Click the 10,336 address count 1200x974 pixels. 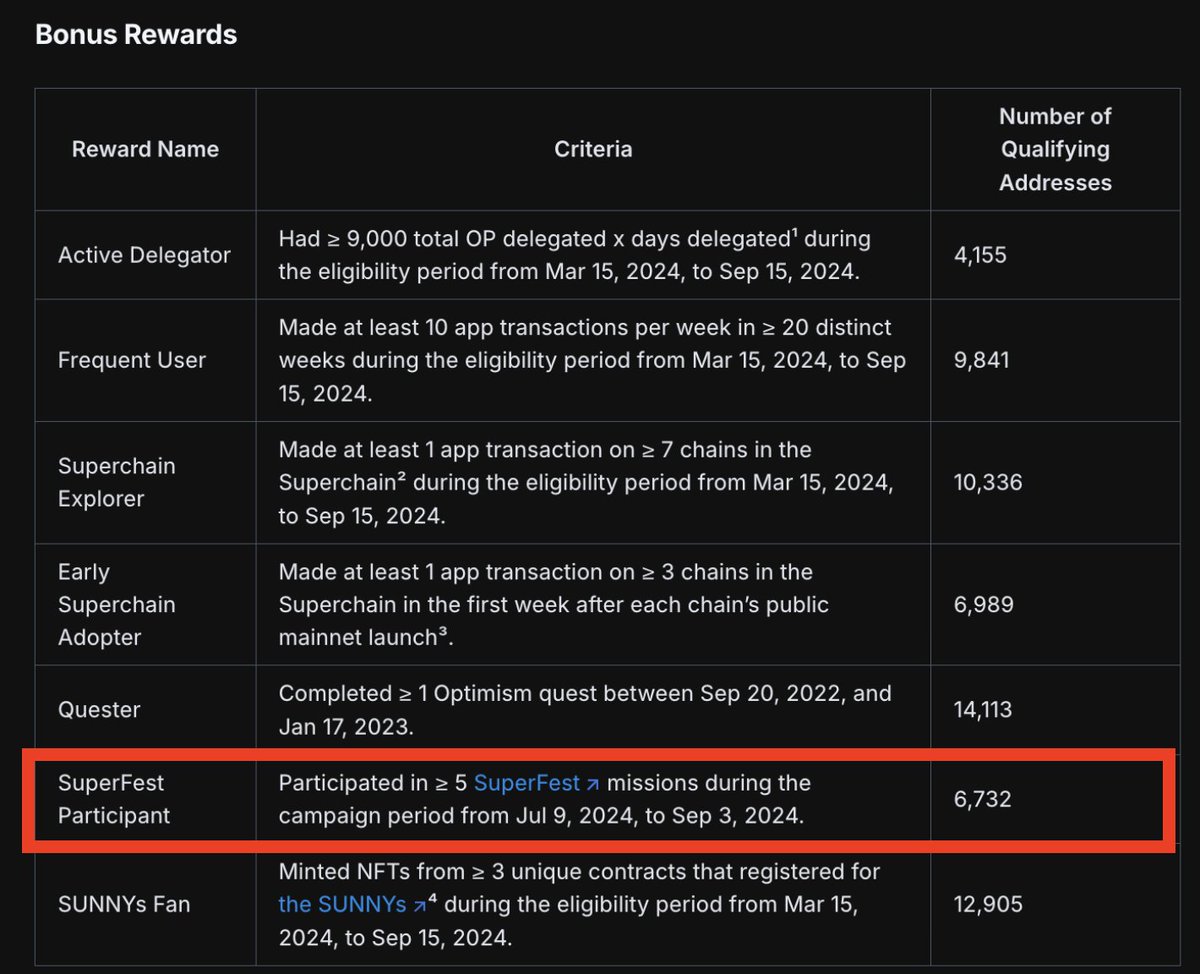pos(988,483)
